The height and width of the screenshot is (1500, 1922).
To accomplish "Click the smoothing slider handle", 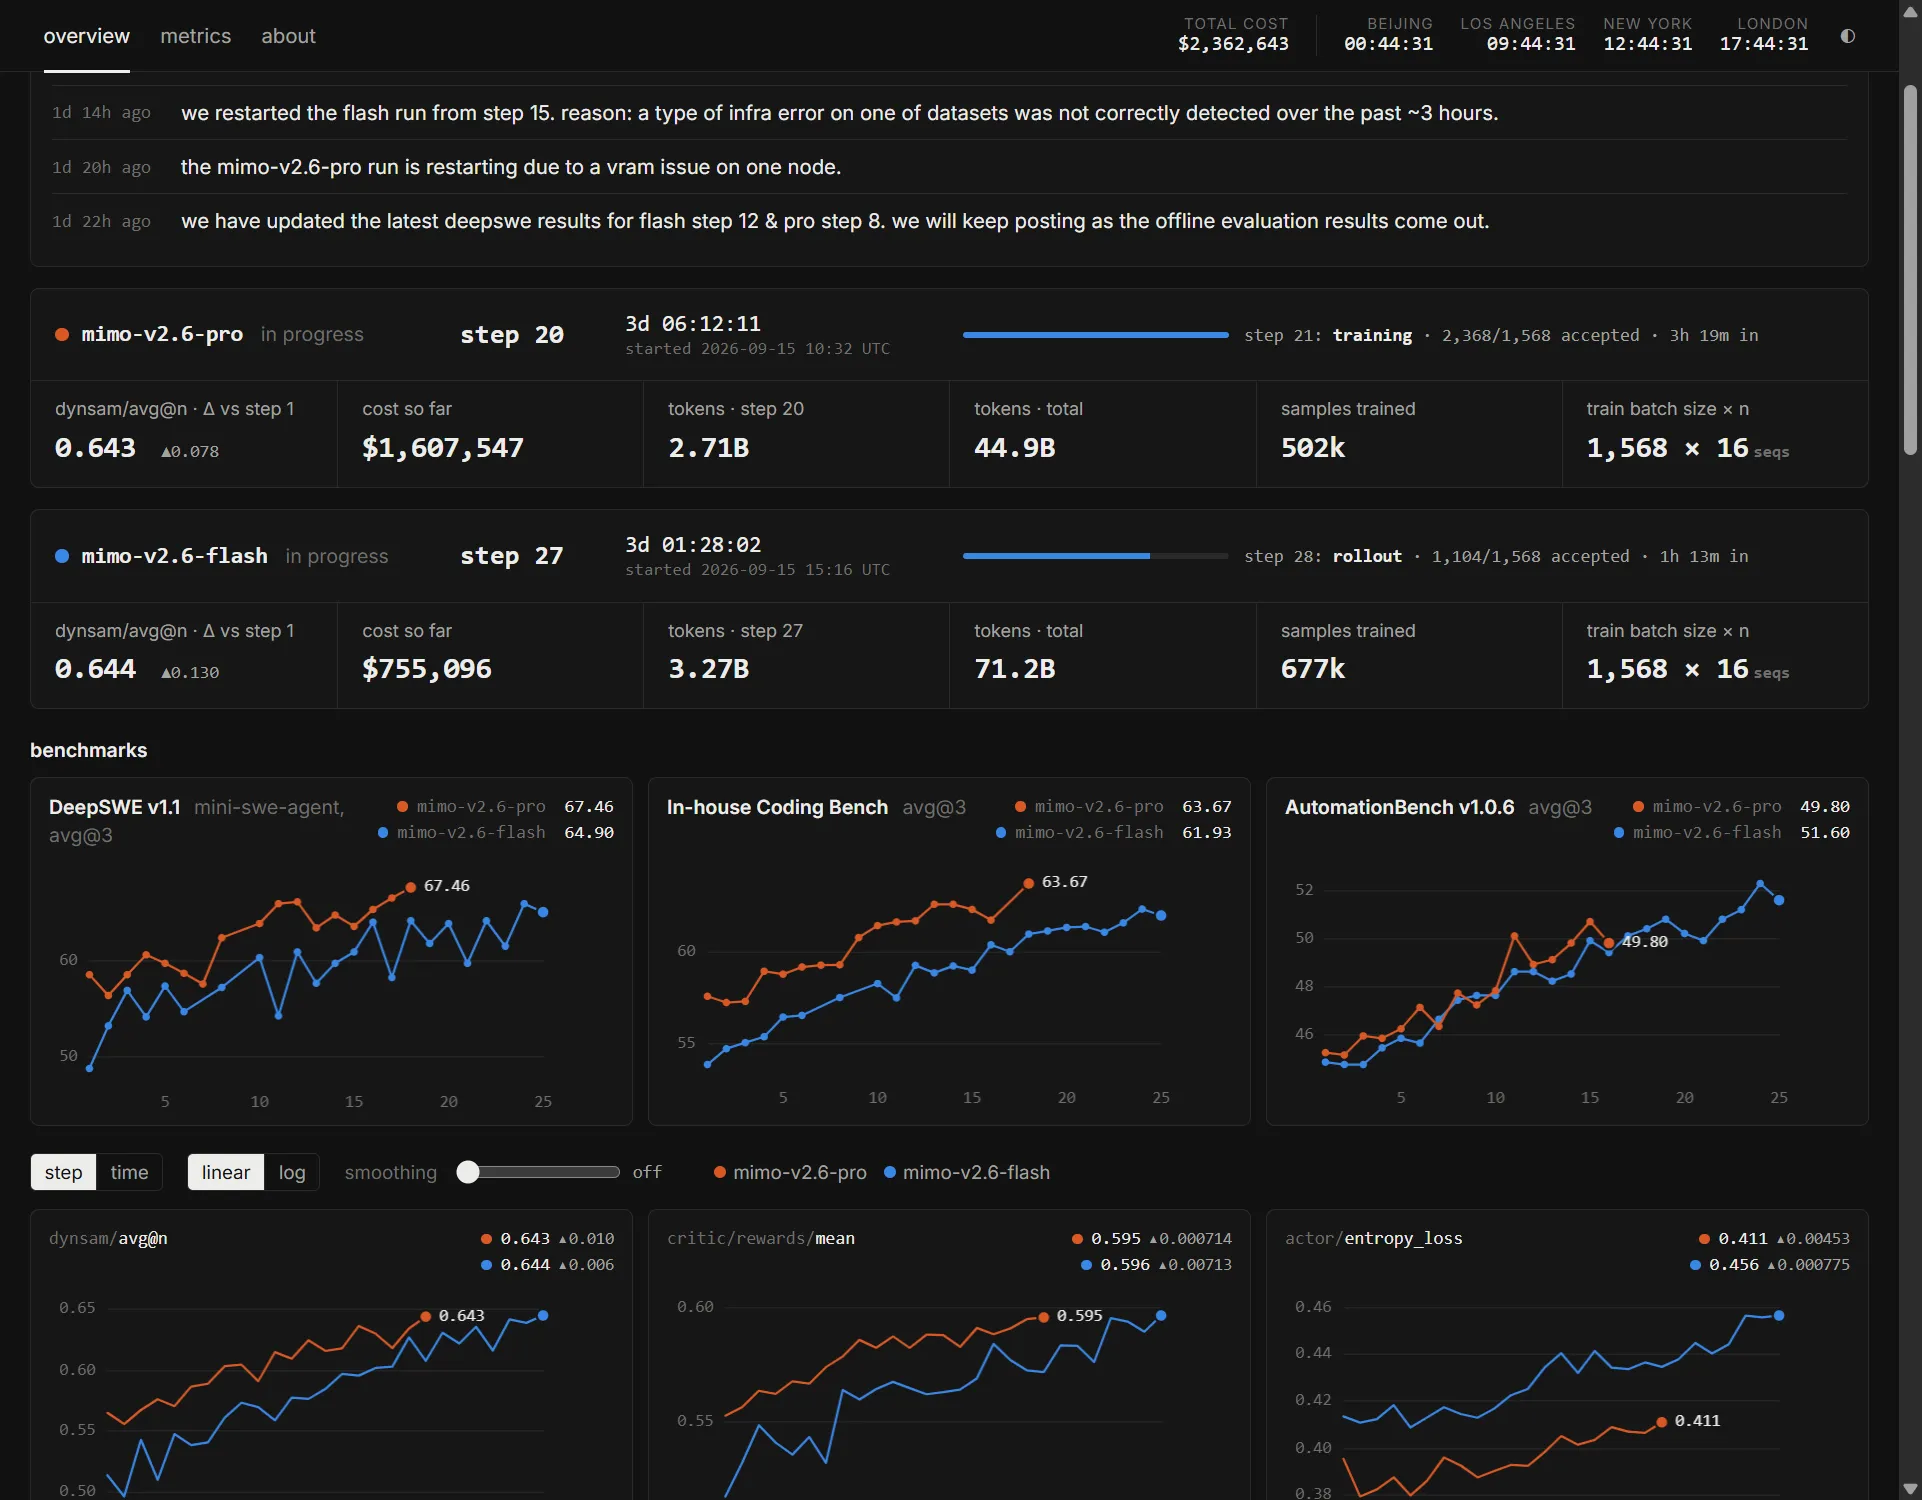I will coord(468,1172).
